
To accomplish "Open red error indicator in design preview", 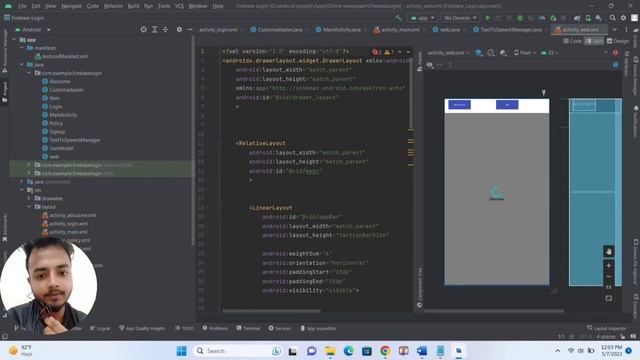I will [x=616, y=53].
